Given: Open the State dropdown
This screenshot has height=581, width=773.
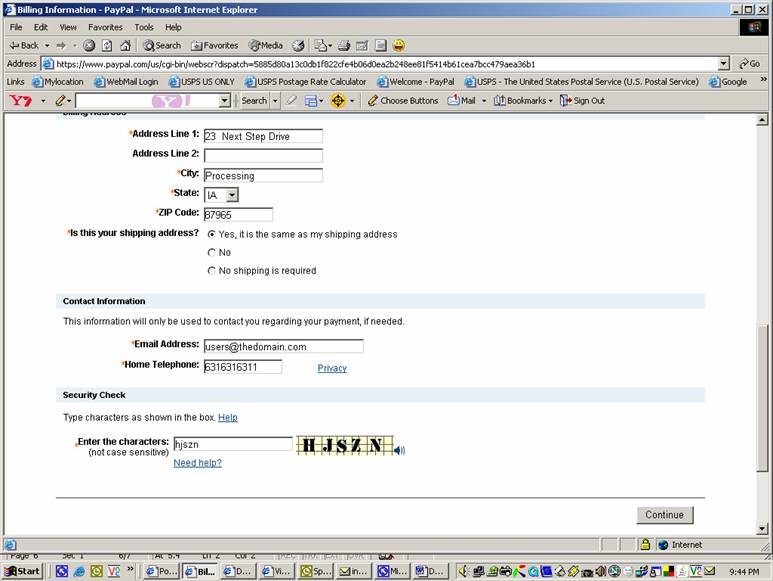Looking at the screenshot, I should pos(232,195).
